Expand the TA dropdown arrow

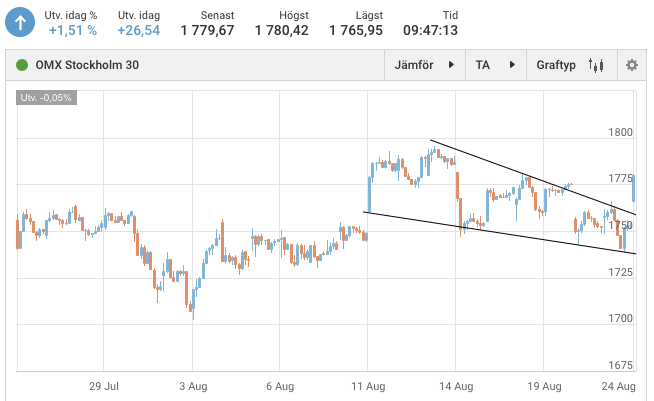point(513,65)
